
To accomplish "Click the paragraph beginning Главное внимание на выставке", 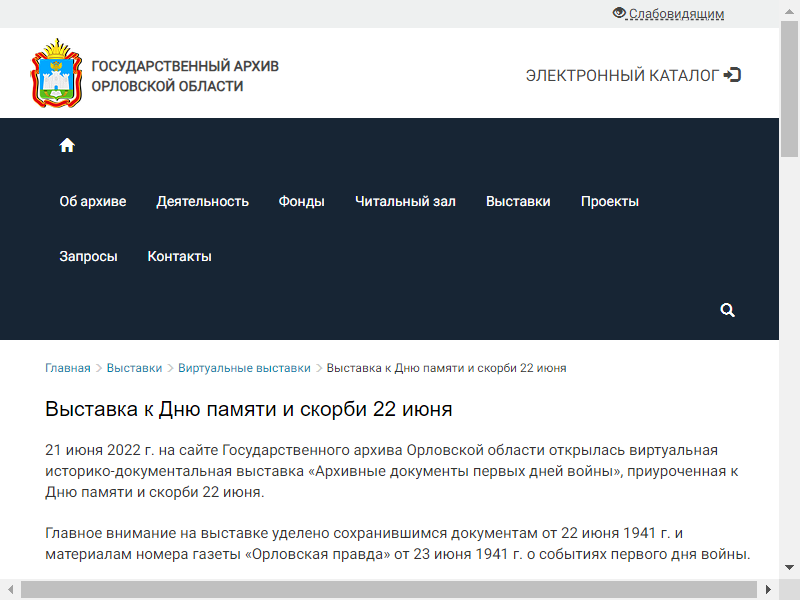I will pos(398,543).
